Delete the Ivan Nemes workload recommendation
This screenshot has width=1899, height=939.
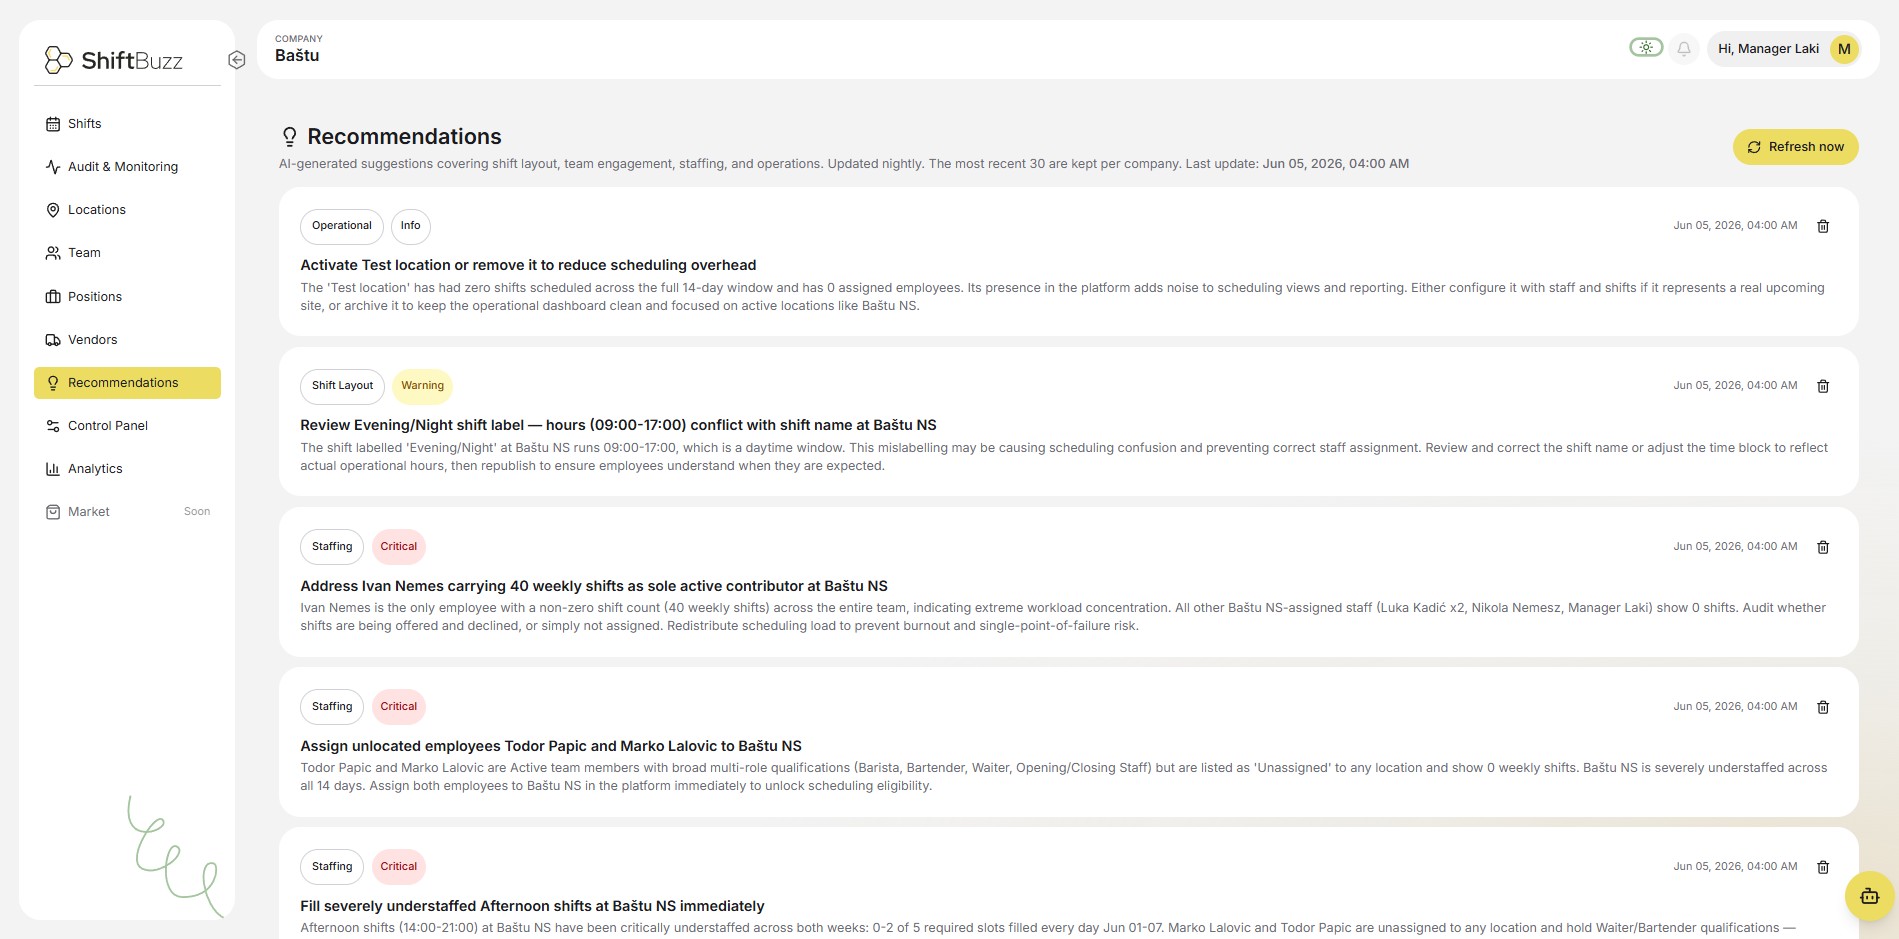[x=1823, y=547]
